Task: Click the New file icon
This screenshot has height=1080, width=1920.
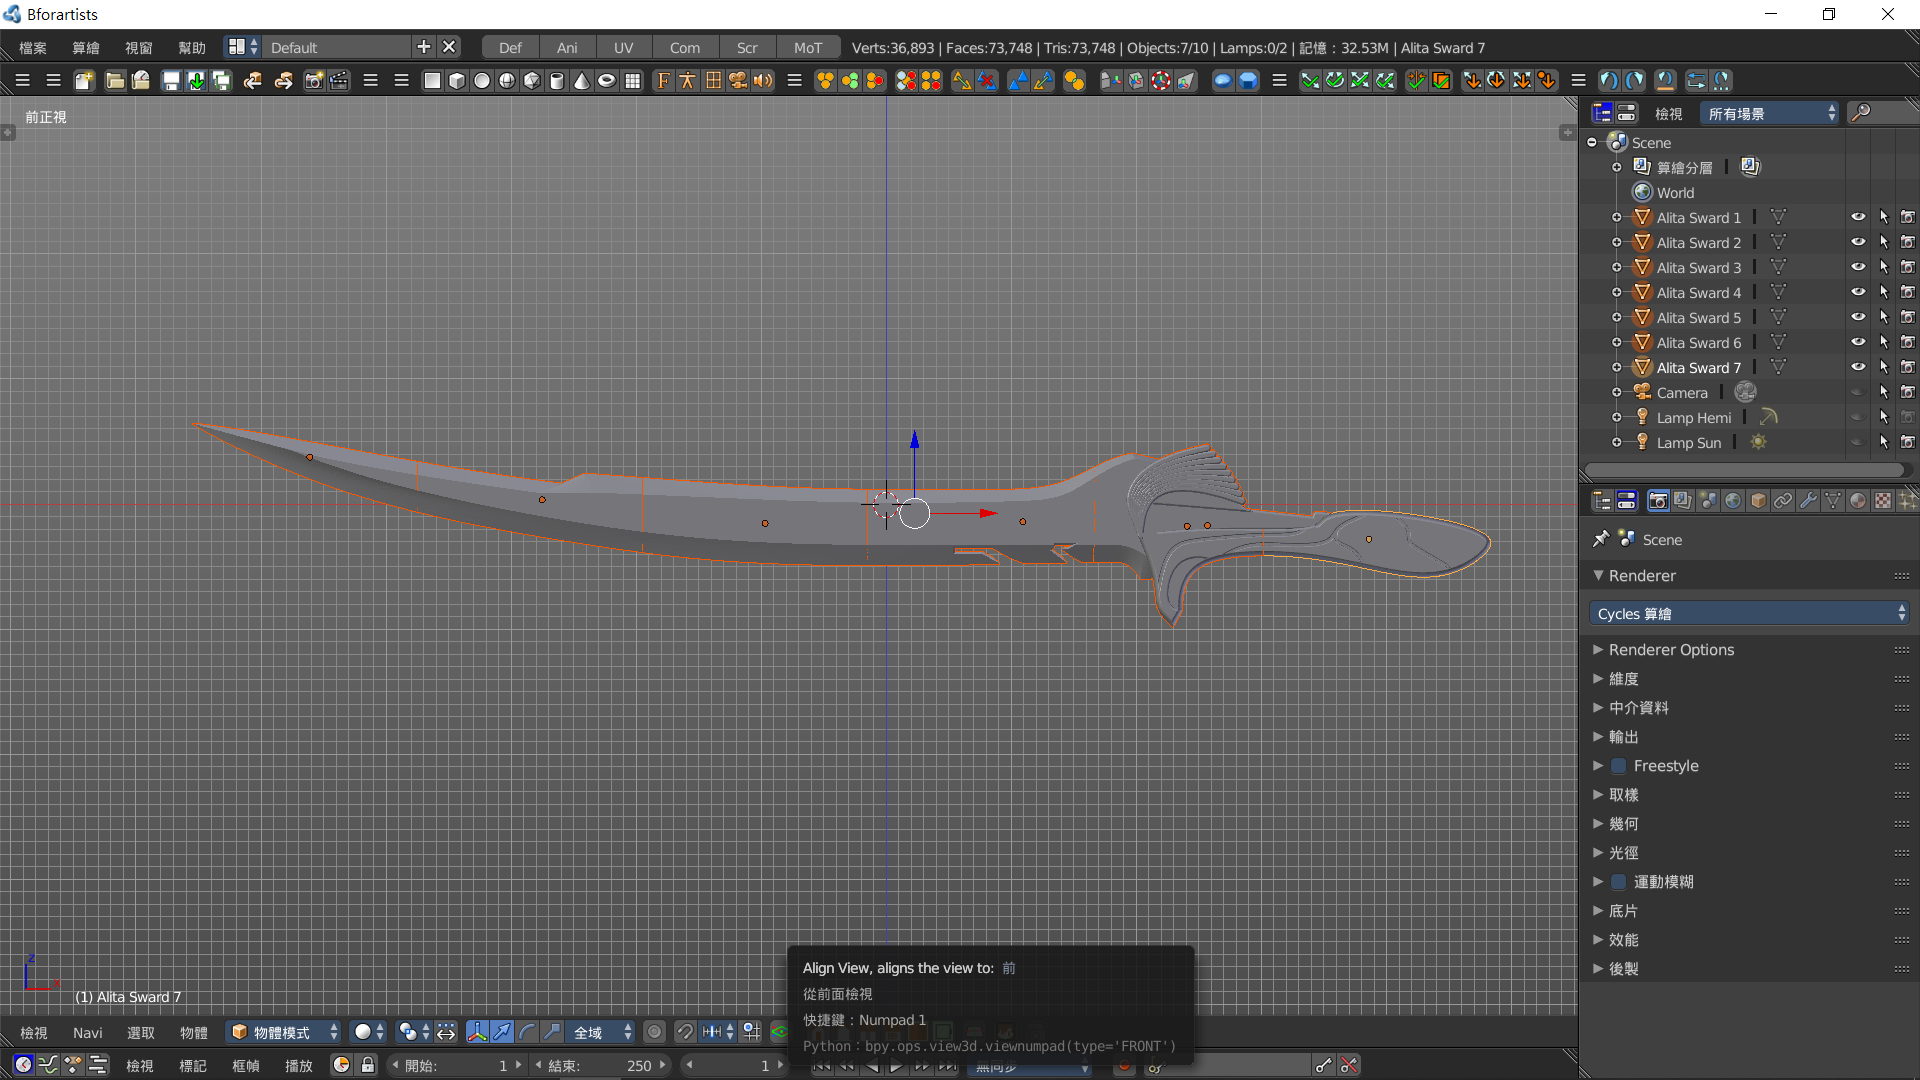Action: click(x=84, y=81)
